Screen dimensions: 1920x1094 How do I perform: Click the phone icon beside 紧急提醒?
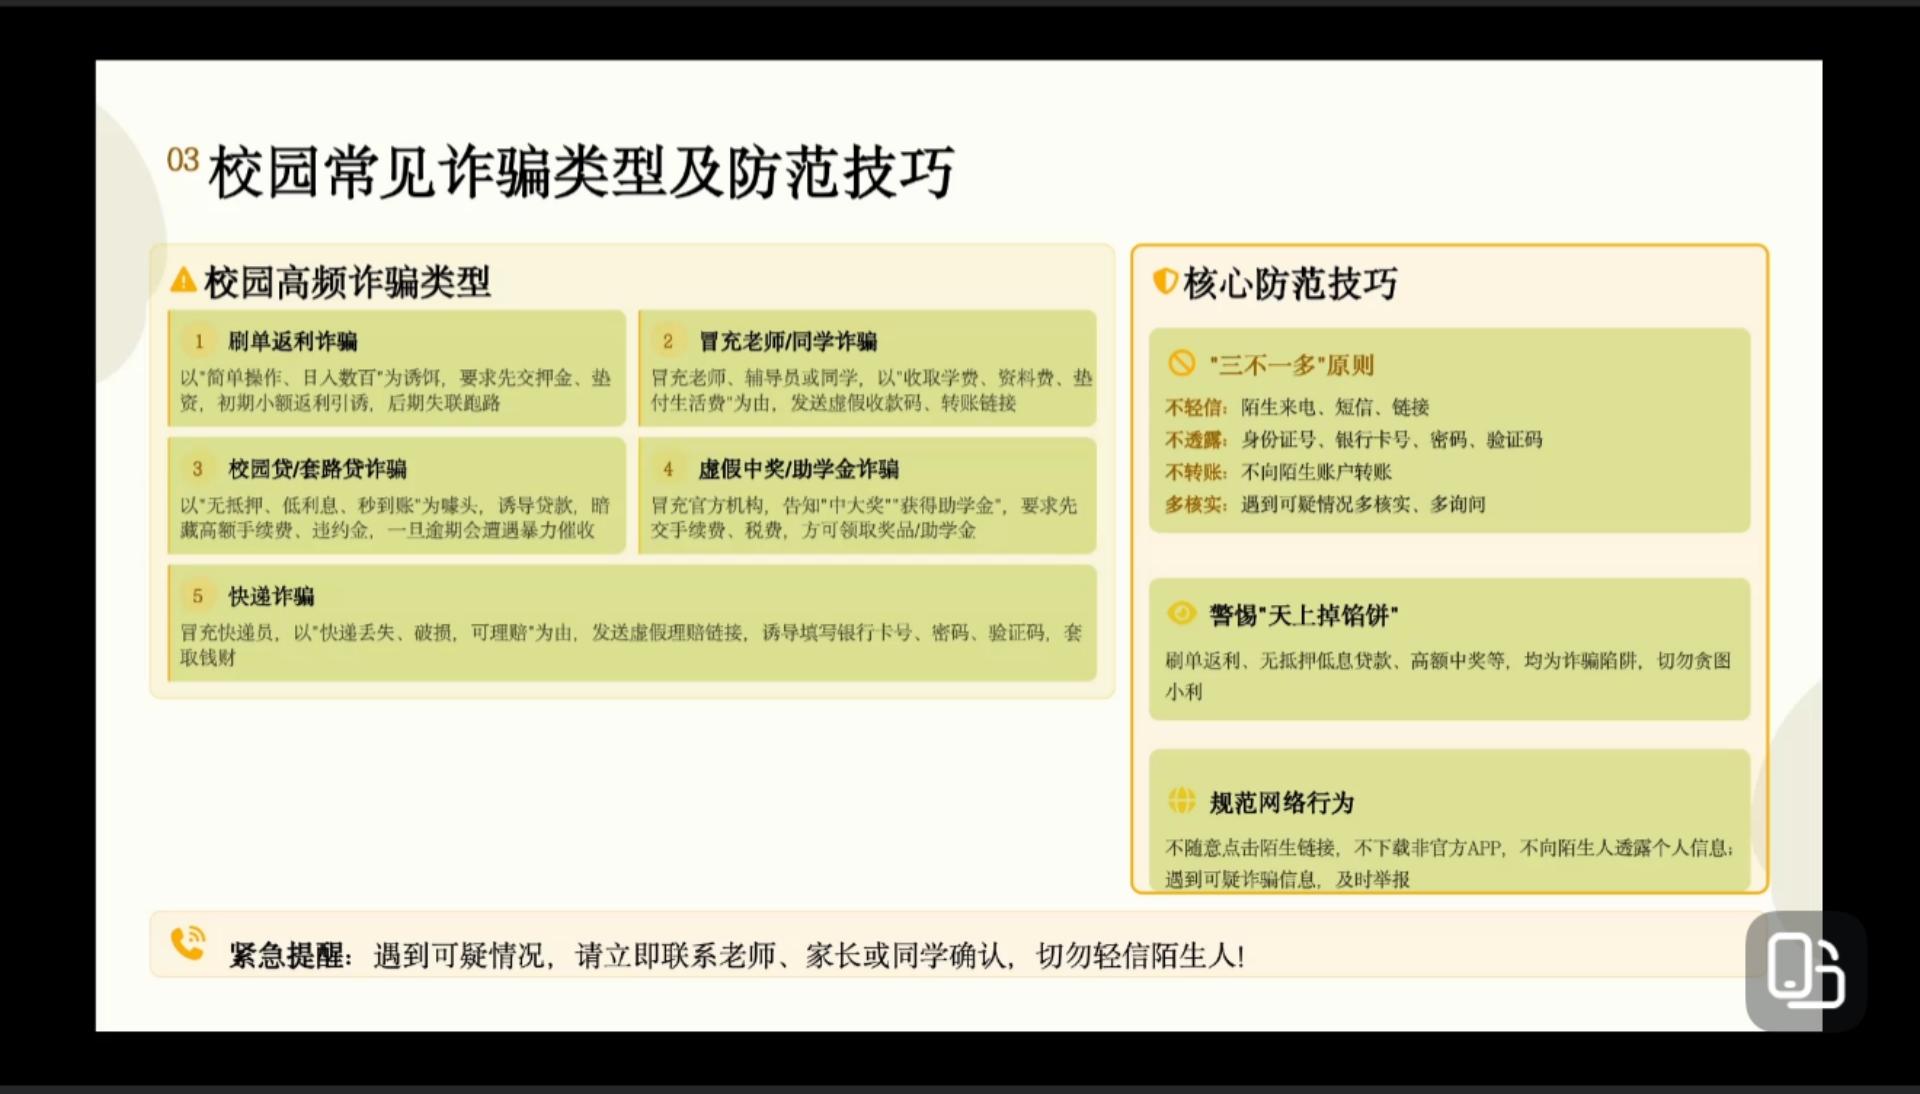point(187,943)
